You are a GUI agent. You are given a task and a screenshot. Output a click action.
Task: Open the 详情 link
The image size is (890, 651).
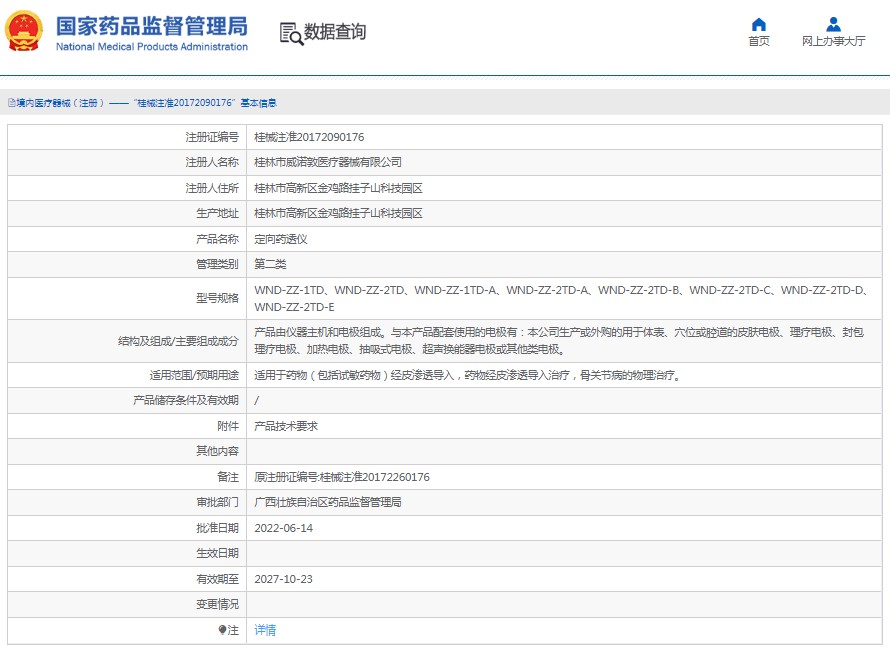coord(265,630)
